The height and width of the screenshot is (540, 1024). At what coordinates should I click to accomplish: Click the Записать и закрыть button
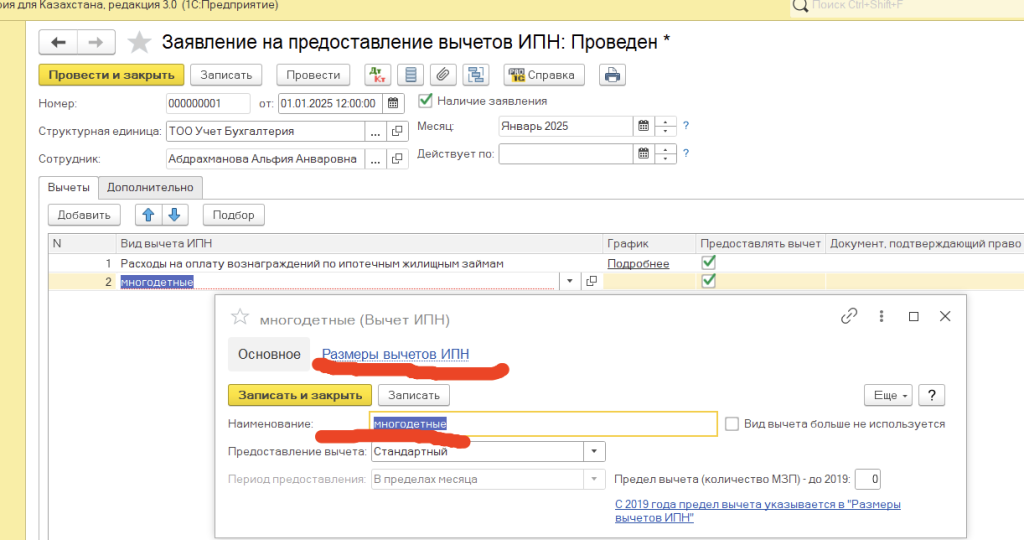[300, 395]
